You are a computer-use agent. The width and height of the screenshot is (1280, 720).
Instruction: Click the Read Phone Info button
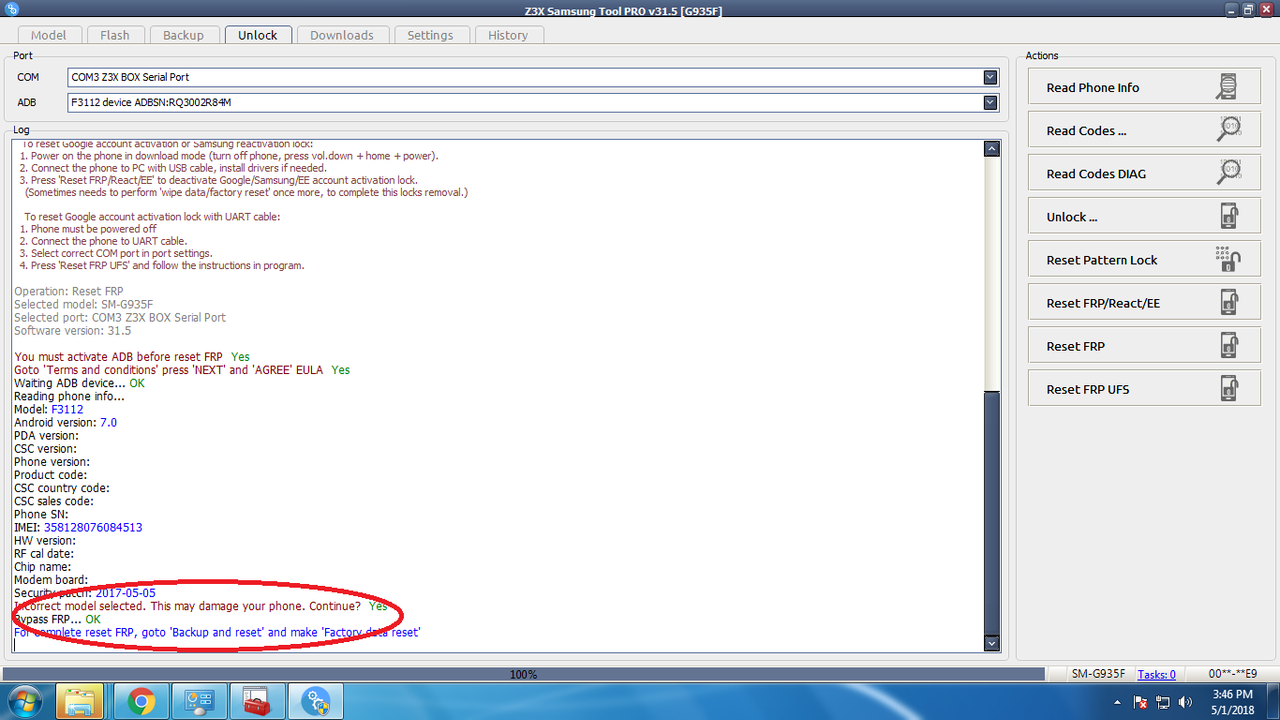pos(1144,87)
